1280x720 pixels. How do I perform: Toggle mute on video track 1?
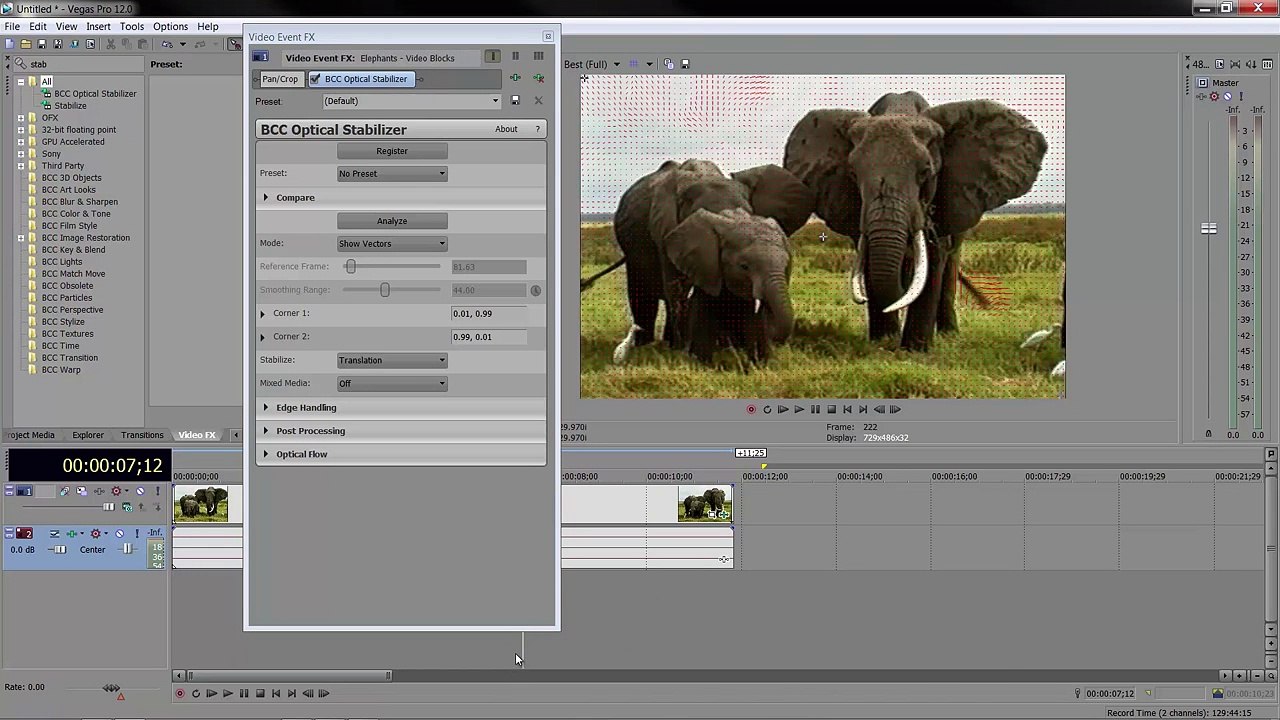[140, 491]
